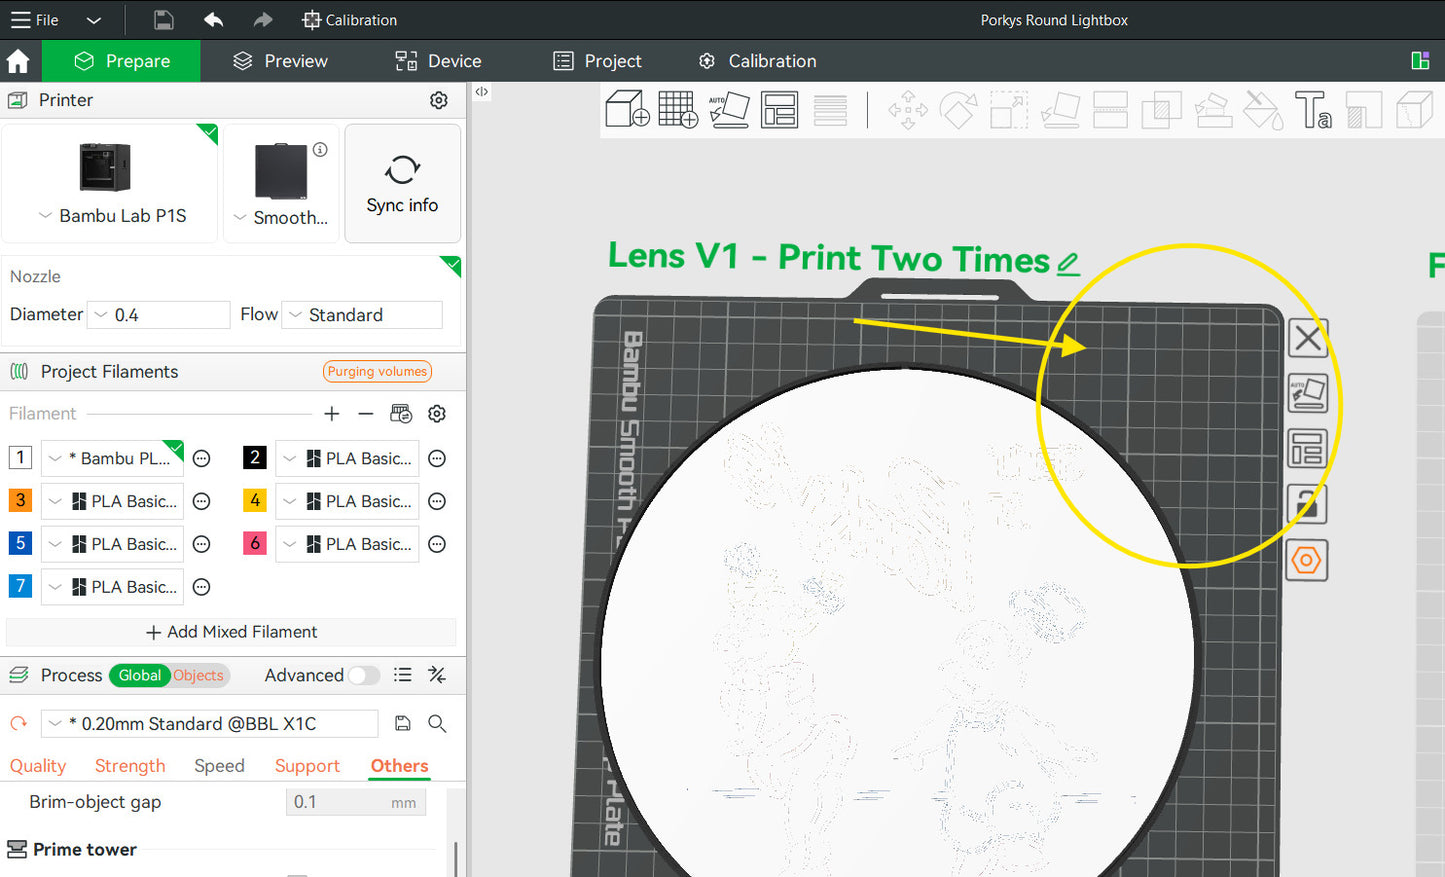This screenshot has width=1445, height=877.
Task: Open the Device tab
Action: (438, 61)
